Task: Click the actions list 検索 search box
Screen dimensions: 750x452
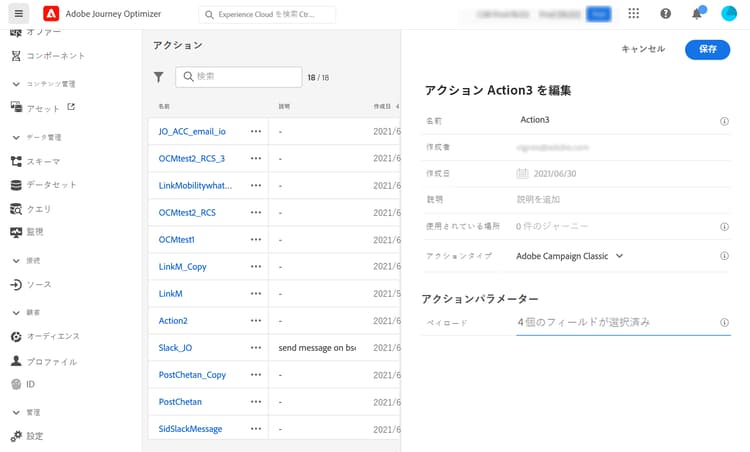Action: tap(239, 77)
